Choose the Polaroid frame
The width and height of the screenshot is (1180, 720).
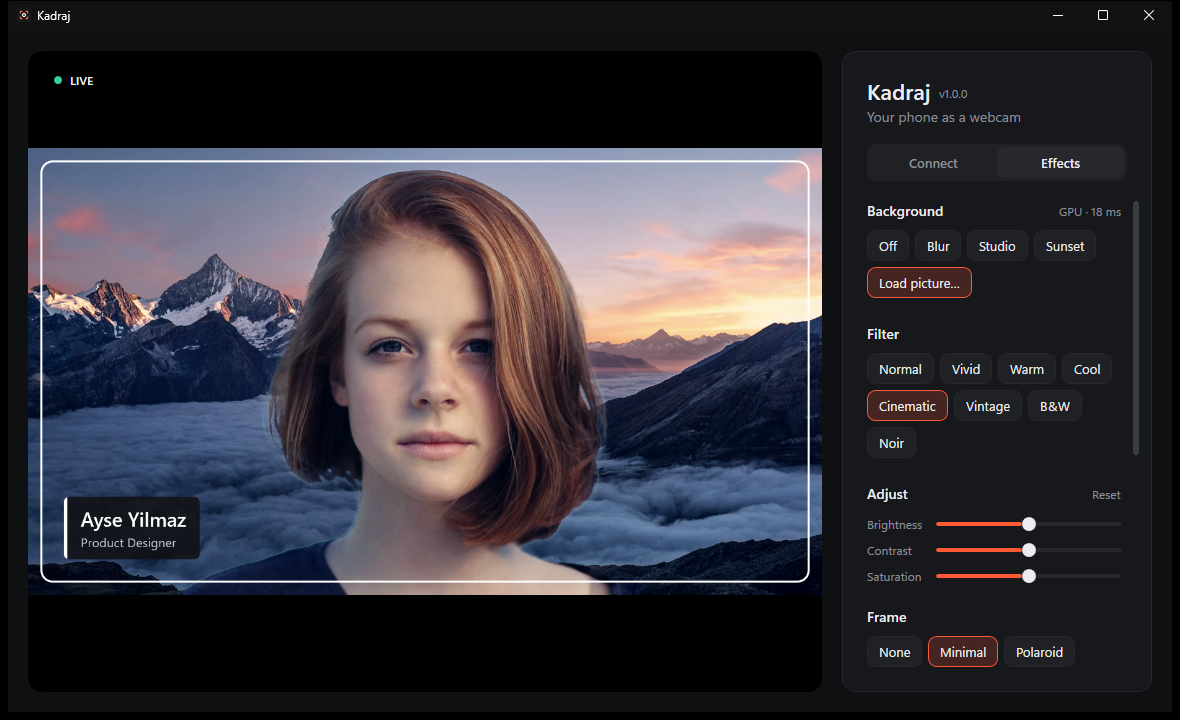point(1039,652)
